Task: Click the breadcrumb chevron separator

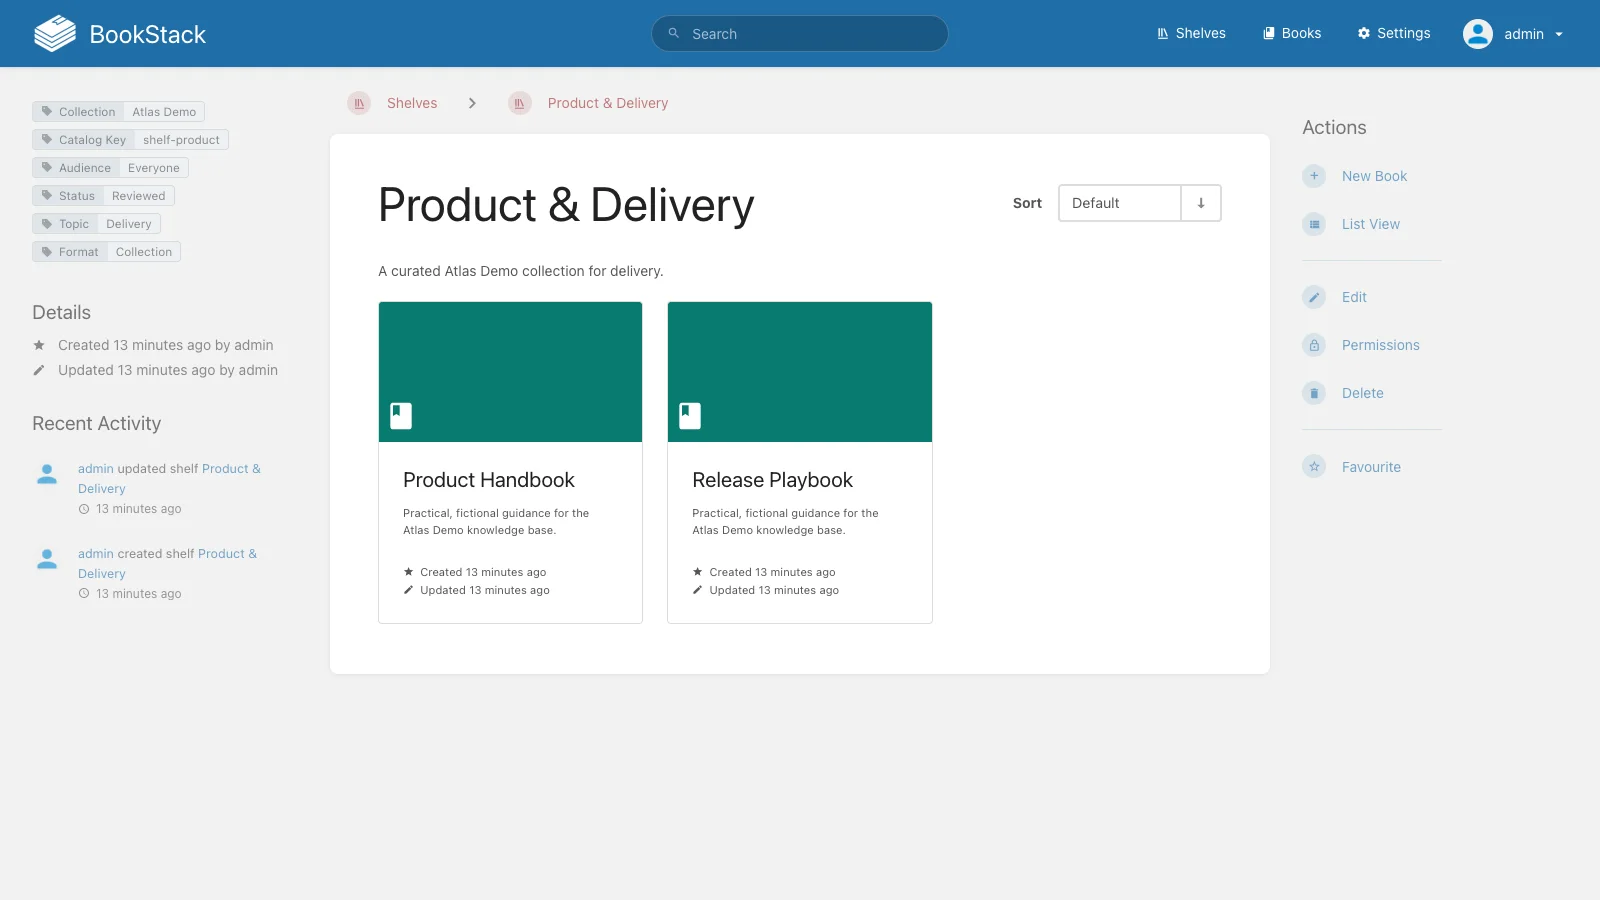Action: tap(472, 103)
